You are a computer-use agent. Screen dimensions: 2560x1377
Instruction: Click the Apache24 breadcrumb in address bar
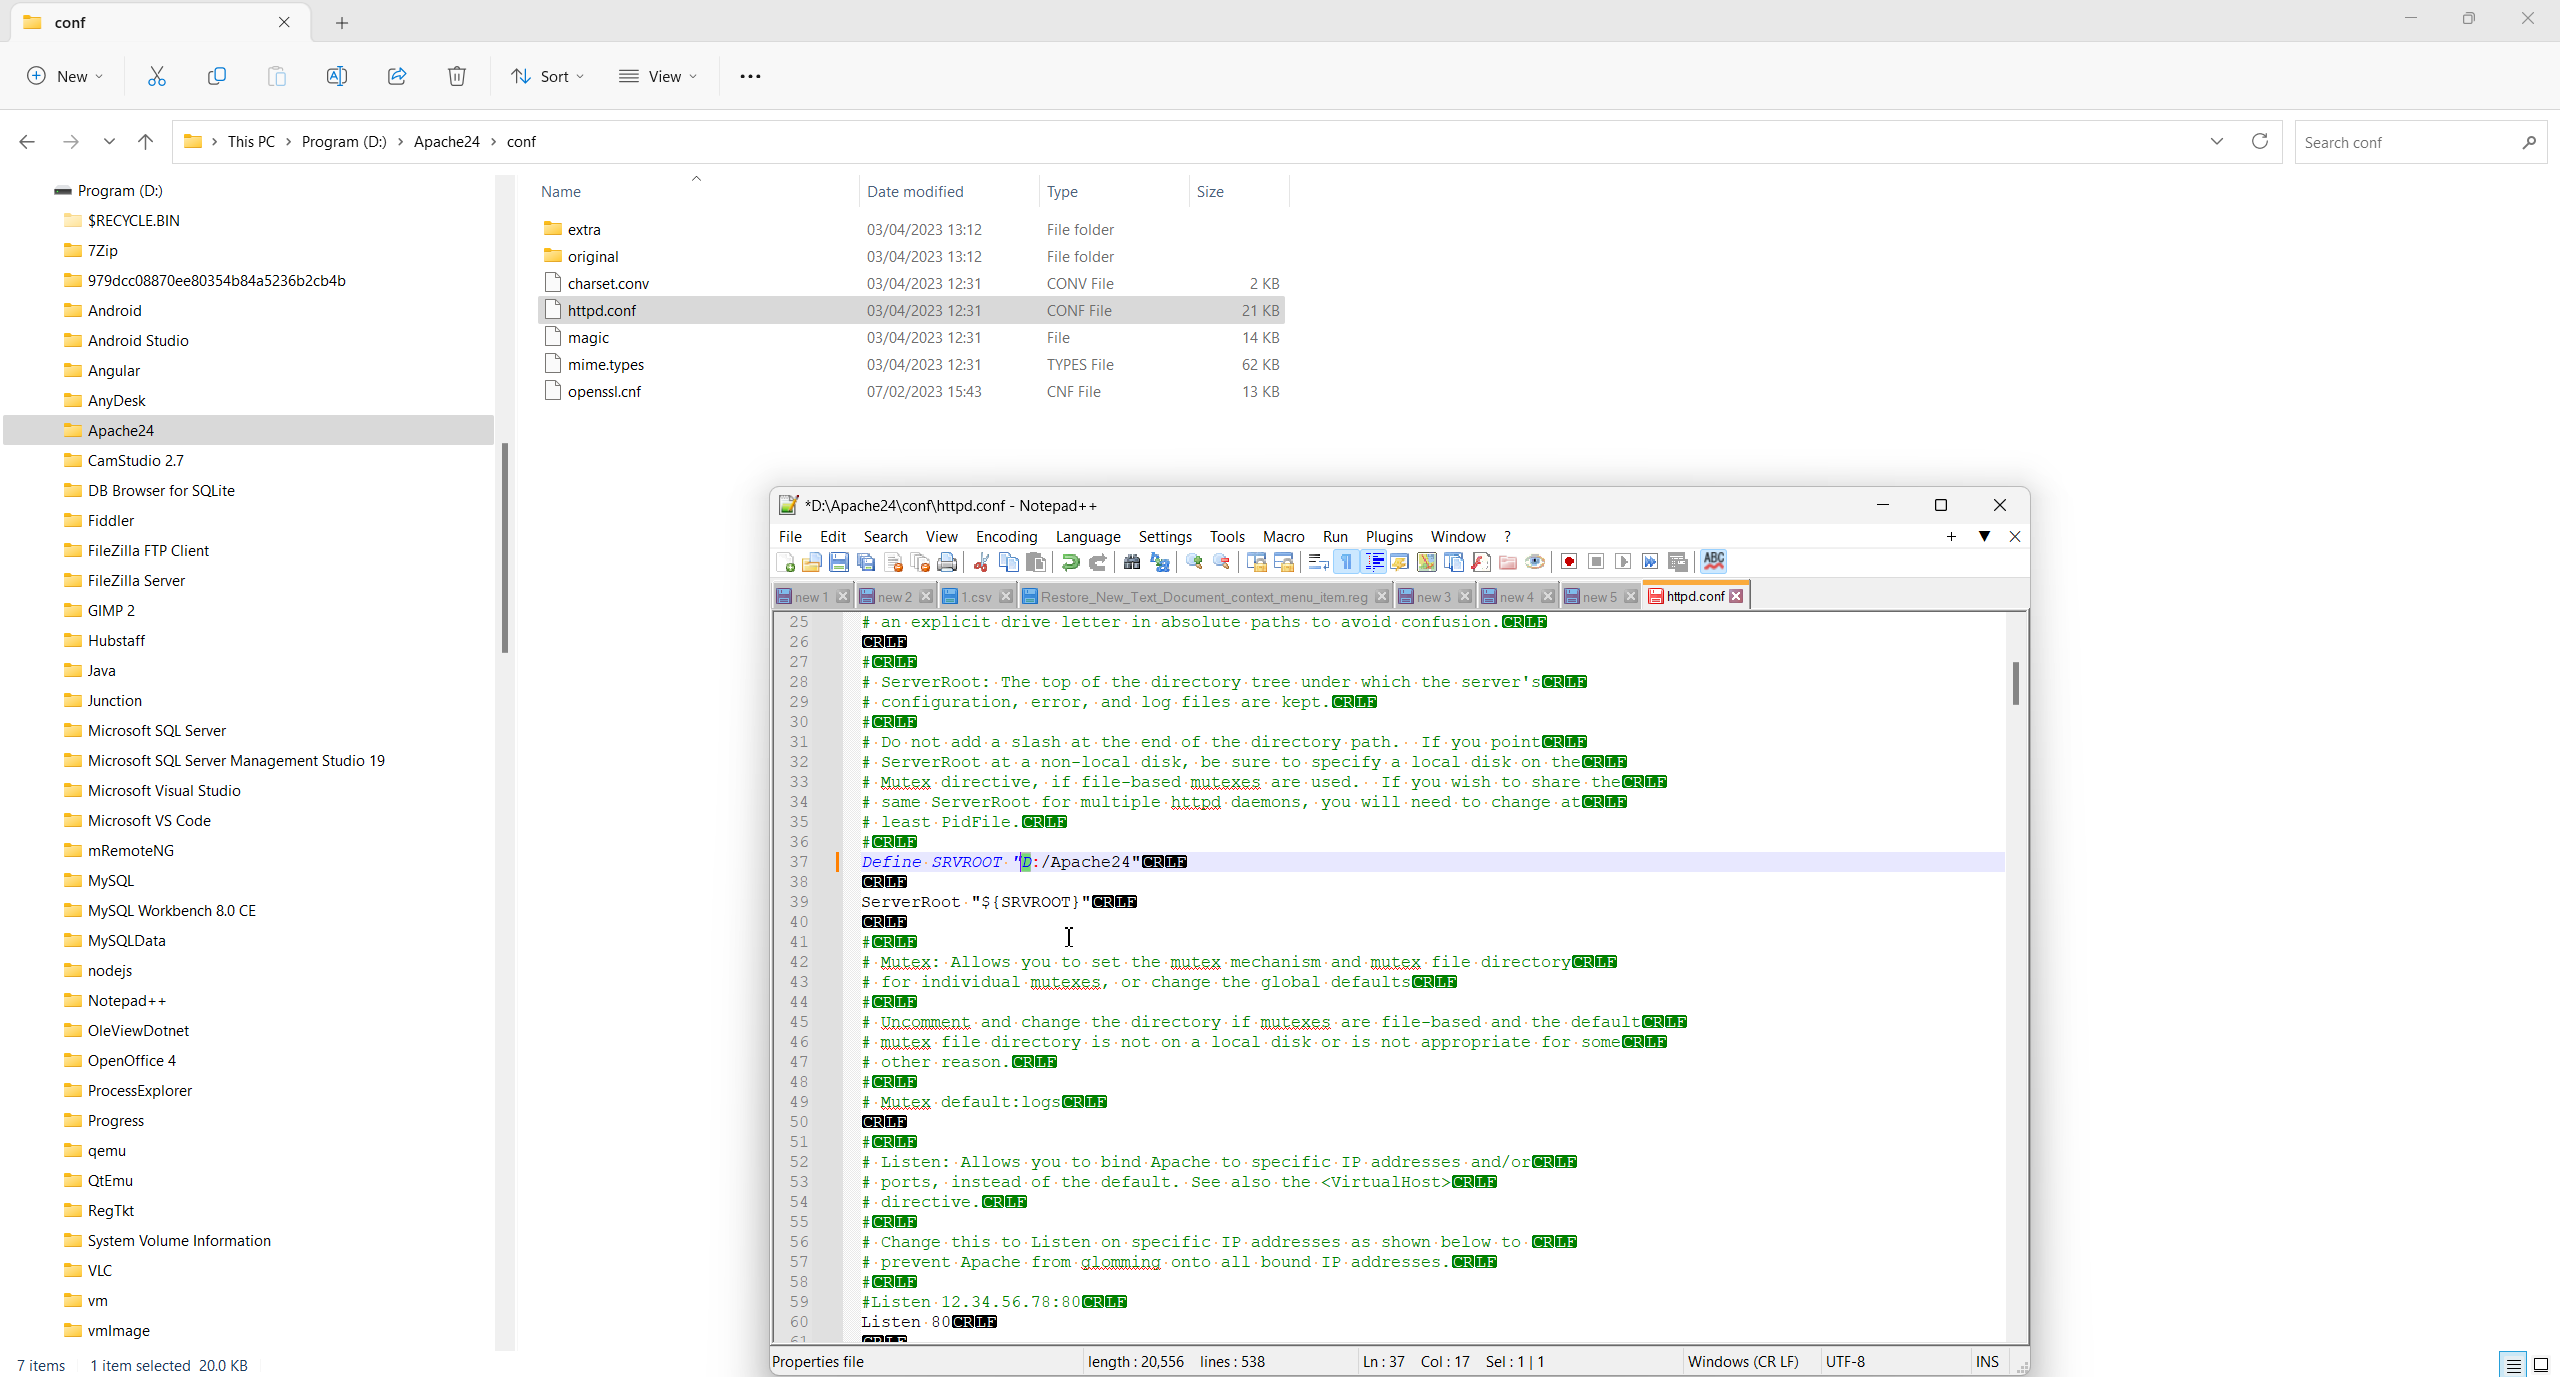[x=446, y=142]
